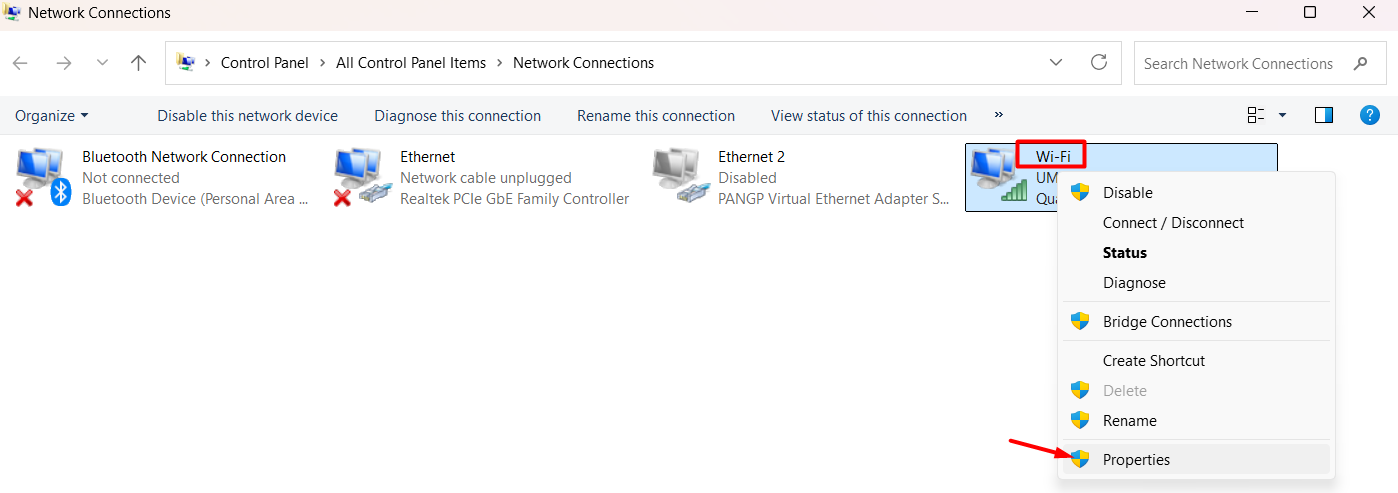
Task: Toggle the preview pane icon
Action: (x=1324, y=116)
